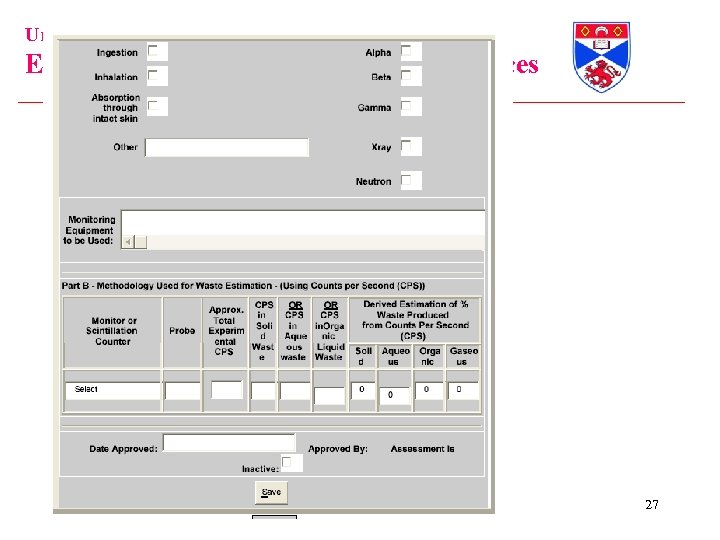Click the Approx. Total Experimental CPS field

226,389
